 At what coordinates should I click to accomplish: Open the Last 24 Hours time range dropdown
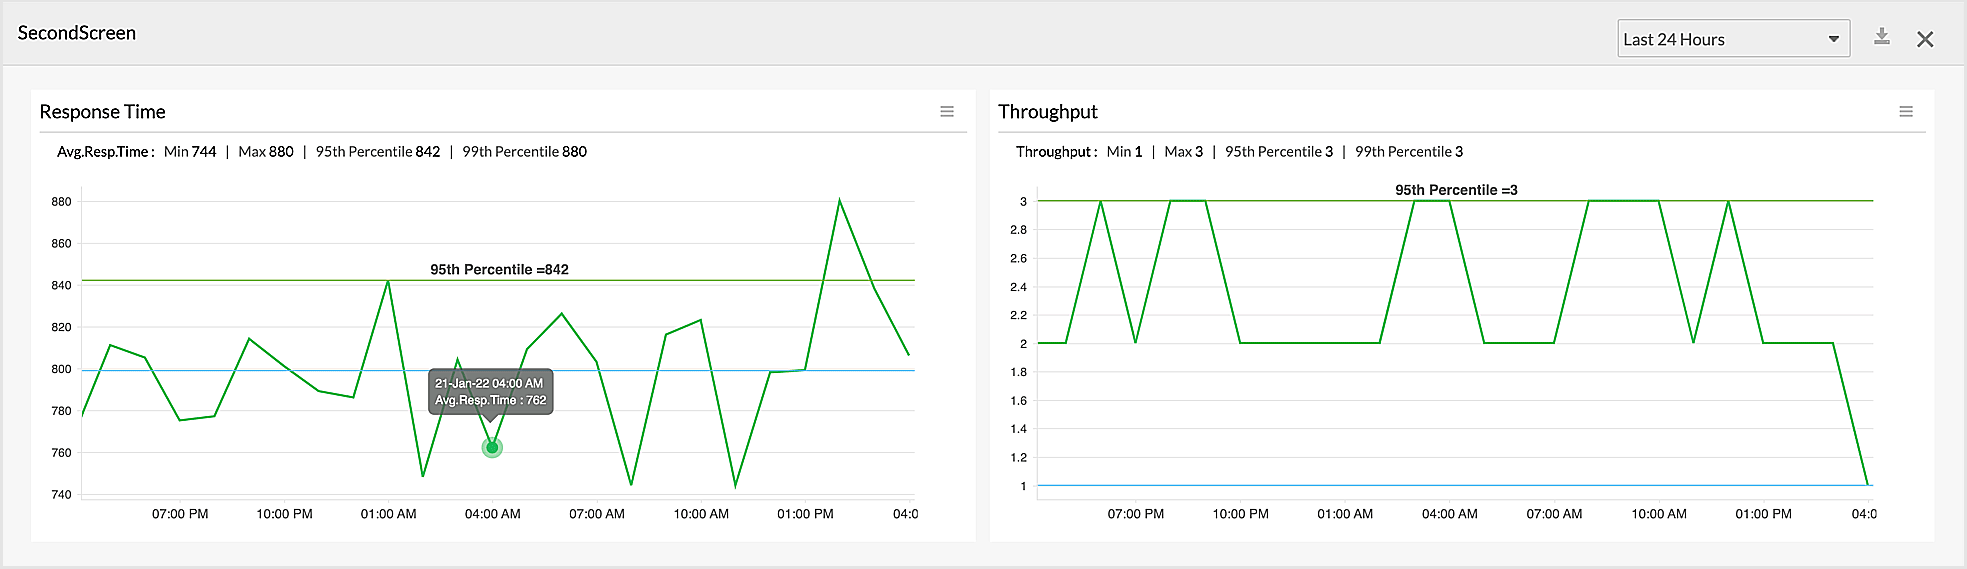[x=1732, y=39]
